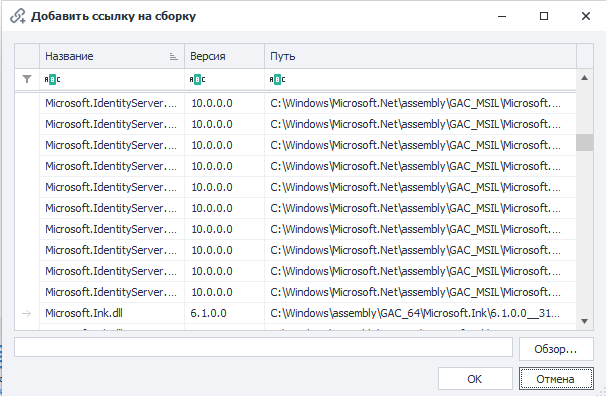Image resolution: width=606 pixels, height=396 pixels.
Task: Open the ABC filter condition for Путь
Action: click(x=277, y=80)
